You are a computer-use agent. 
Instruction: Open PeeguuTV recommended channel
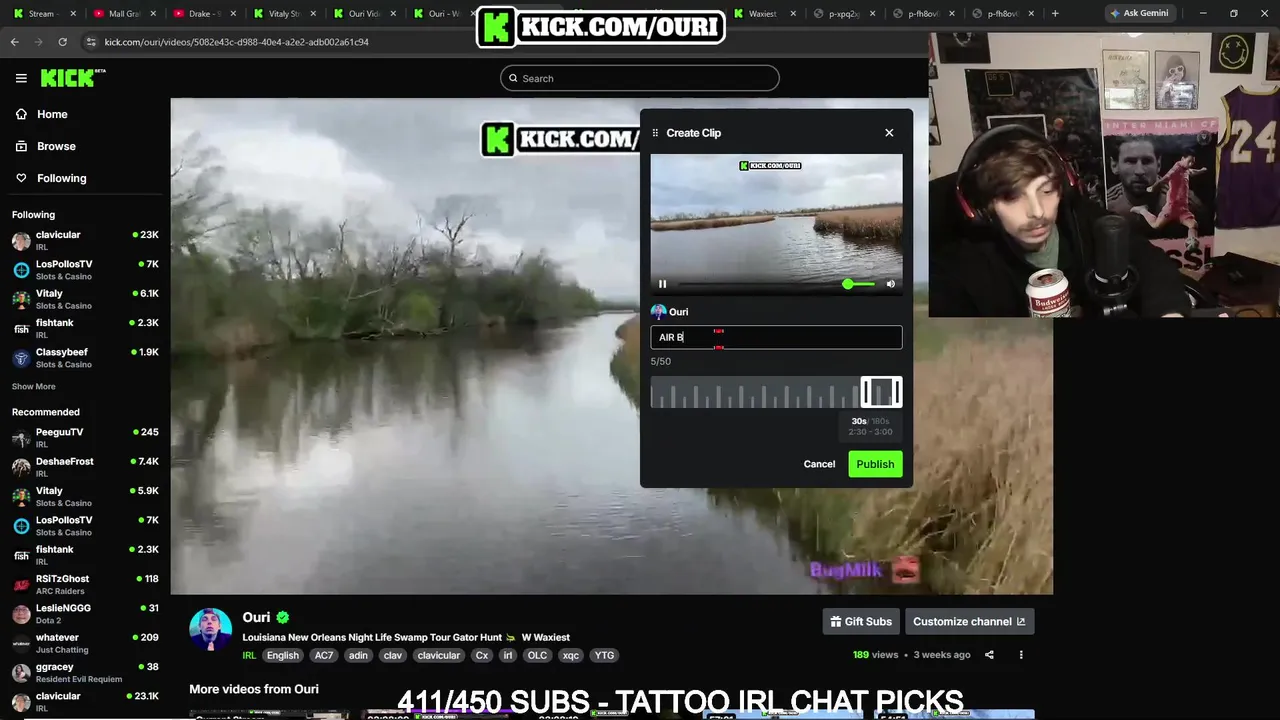pyautogui.click(x=85, y=438)
